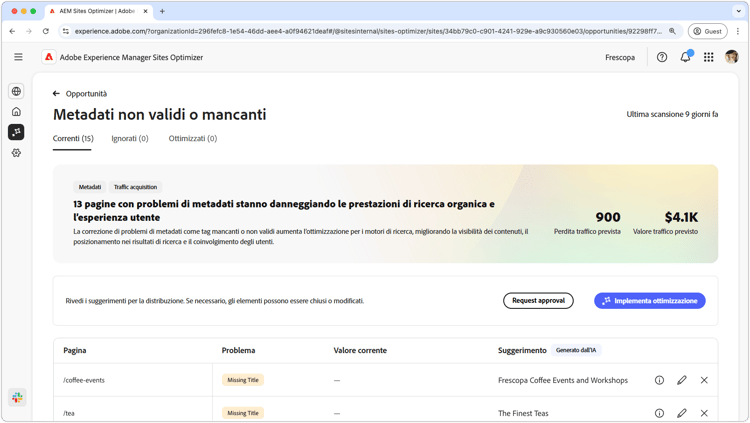Click Missing Title badge for /tea
Screen dimensions: 750x423
(243, 413)
